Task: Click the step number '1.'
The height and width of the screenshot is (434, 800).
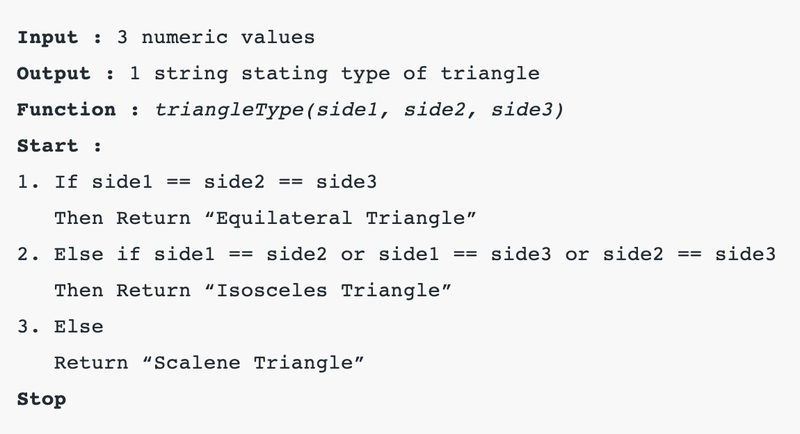Action: pyautogui.click(x=29, y=183)
